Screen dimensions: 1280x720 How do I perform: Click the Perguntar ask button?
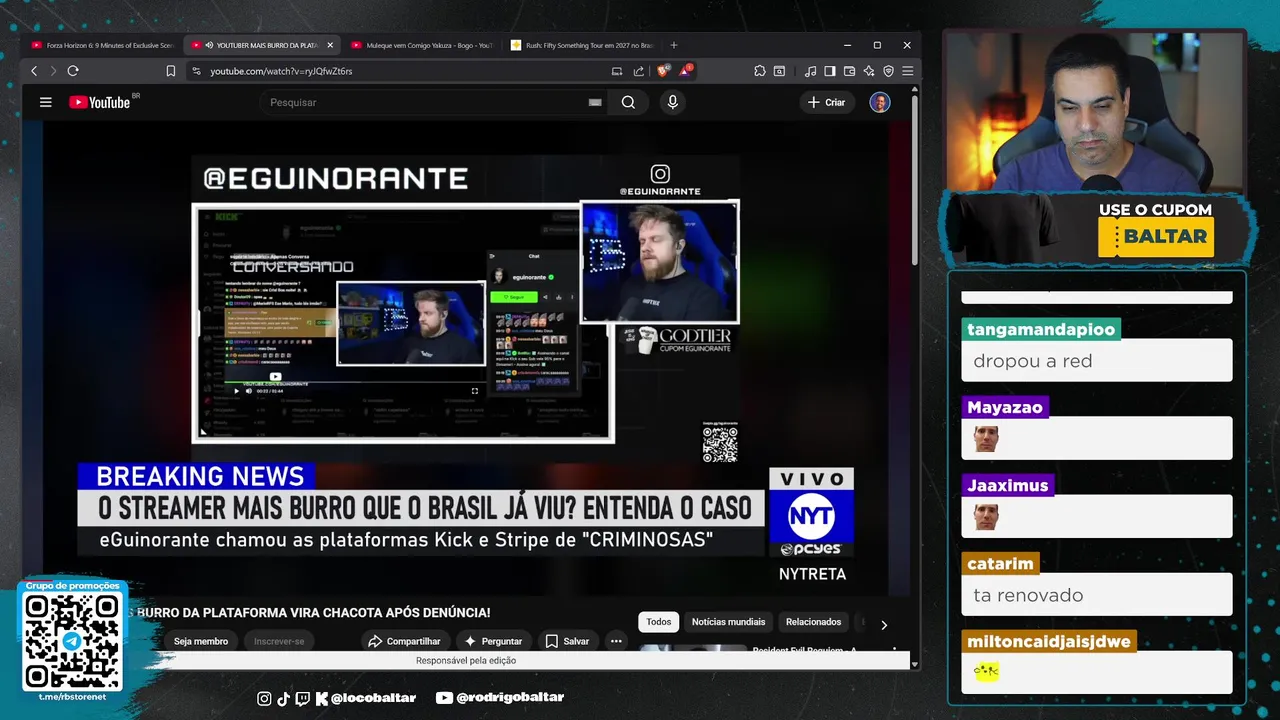click(x=493, y=641)
